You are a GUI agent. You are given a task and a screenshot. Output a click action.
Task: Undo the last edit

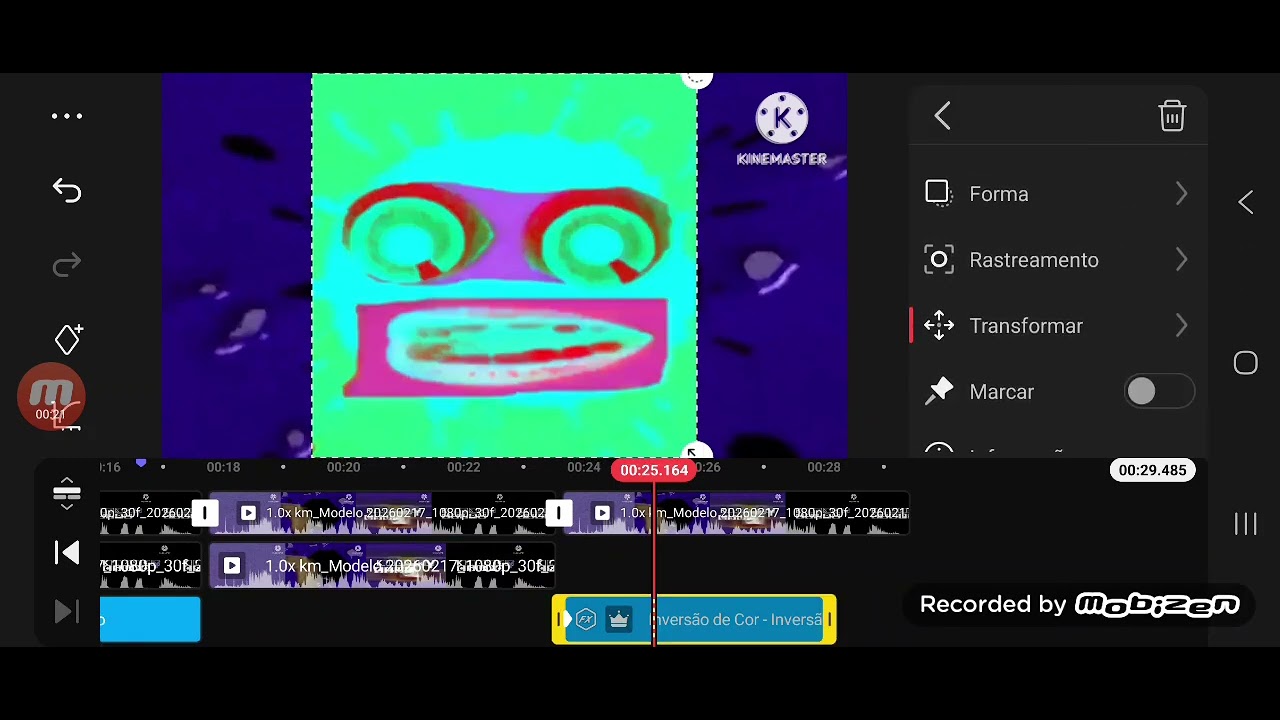(67, 190)
